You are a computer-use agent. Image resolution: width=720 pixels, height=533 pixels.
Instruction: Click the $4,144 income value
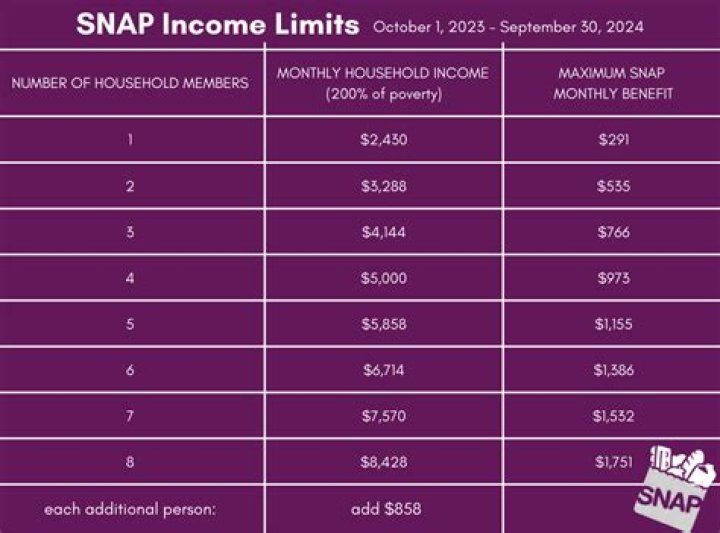click(x=384, y=233)
